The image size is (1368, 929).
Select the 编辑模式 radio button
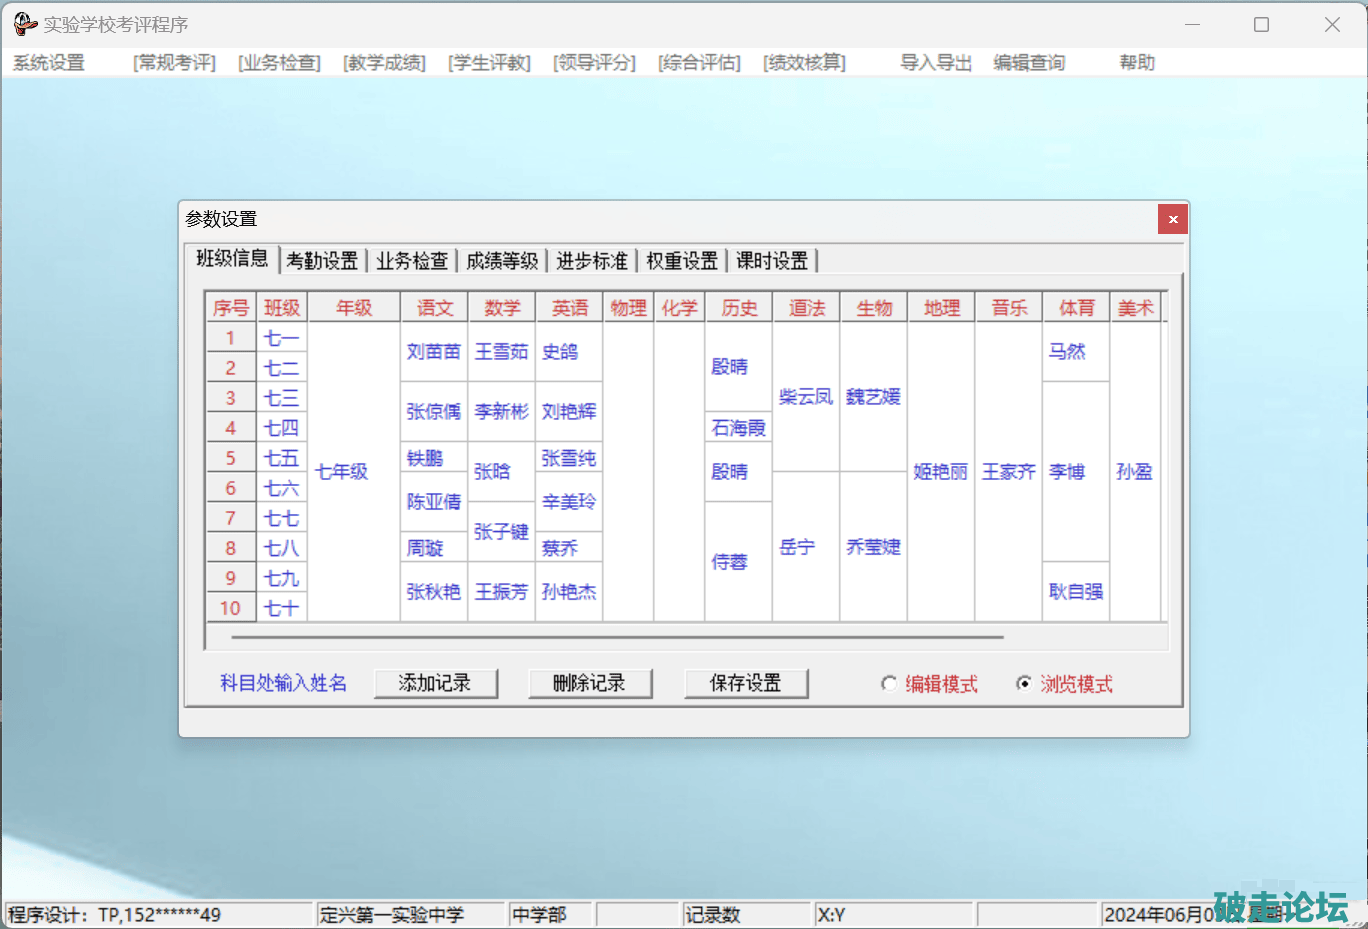click(x=888, y=684)
